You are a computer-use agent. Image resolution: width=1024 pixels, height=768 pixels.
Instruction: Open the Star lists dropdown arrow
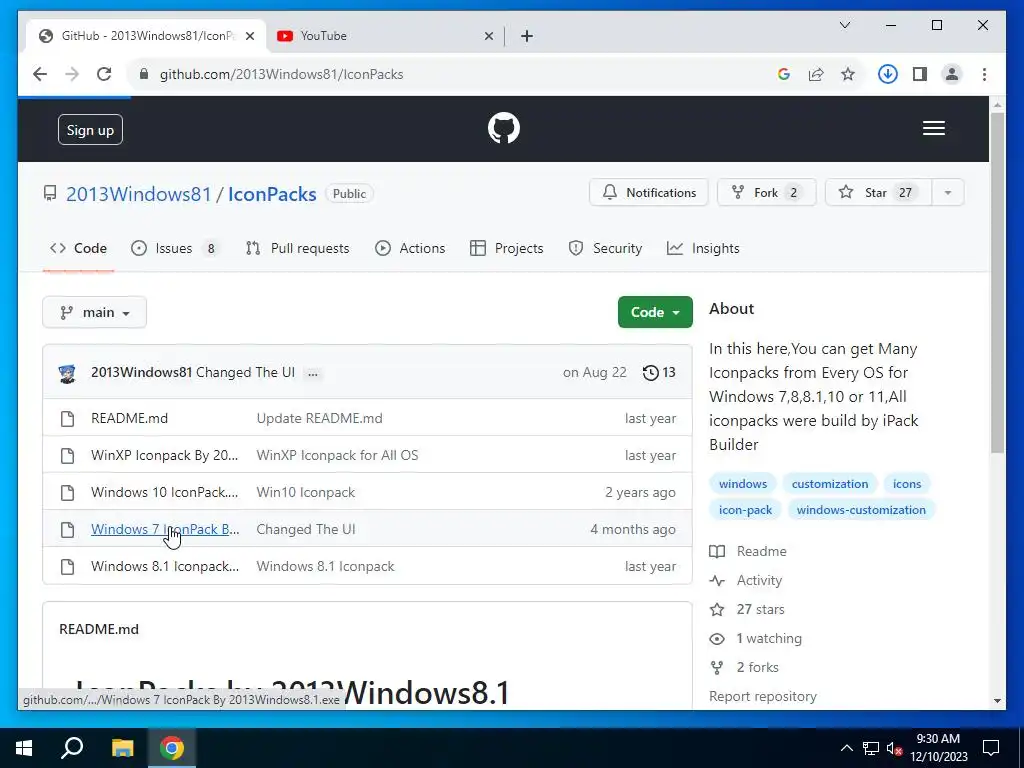point(948,193)
